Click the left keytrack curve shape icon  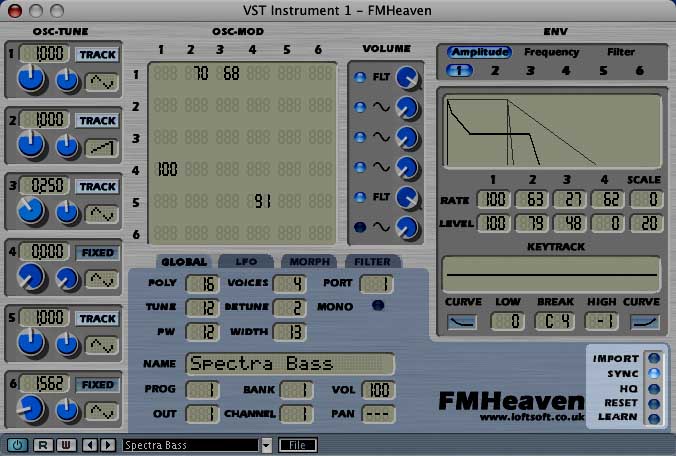[x=462, y=322]
